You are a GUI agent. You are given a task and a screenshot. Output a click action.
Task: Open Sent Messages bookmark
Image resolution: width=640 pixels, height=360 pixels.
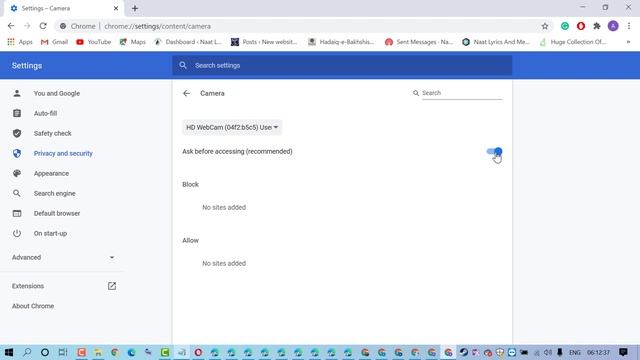click(x=419, y=42)
